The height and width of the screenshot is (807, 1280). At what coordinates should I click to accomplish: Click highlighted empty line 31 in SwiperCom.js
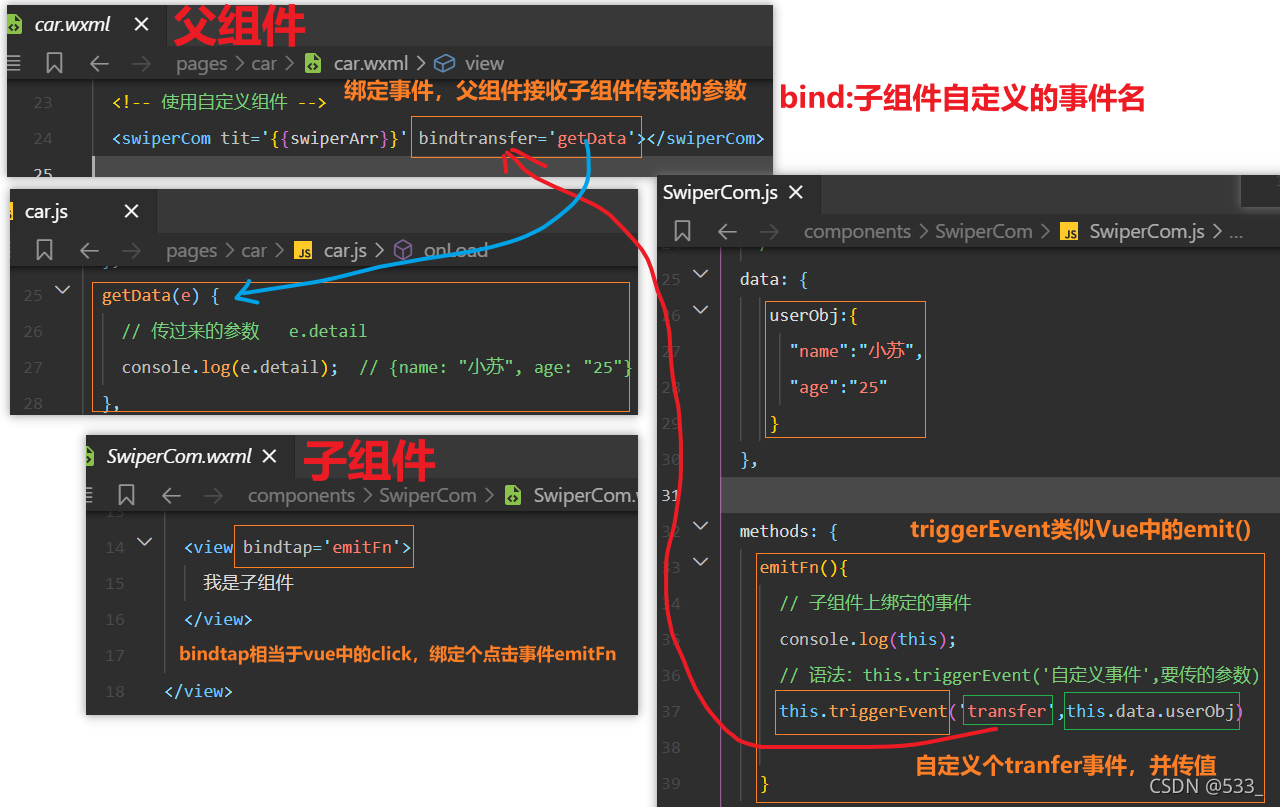(x=1000, y=495)
